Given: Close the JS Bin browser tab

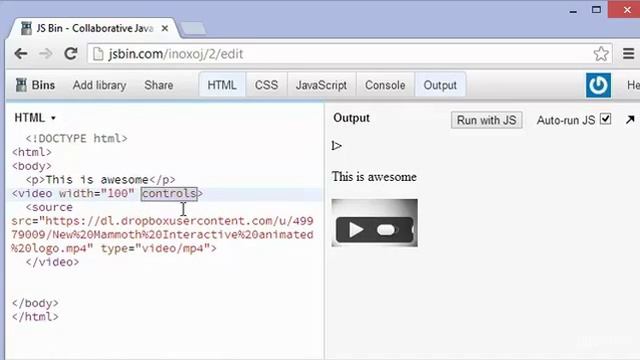Looking at the screenshot, I should (164, 29).
